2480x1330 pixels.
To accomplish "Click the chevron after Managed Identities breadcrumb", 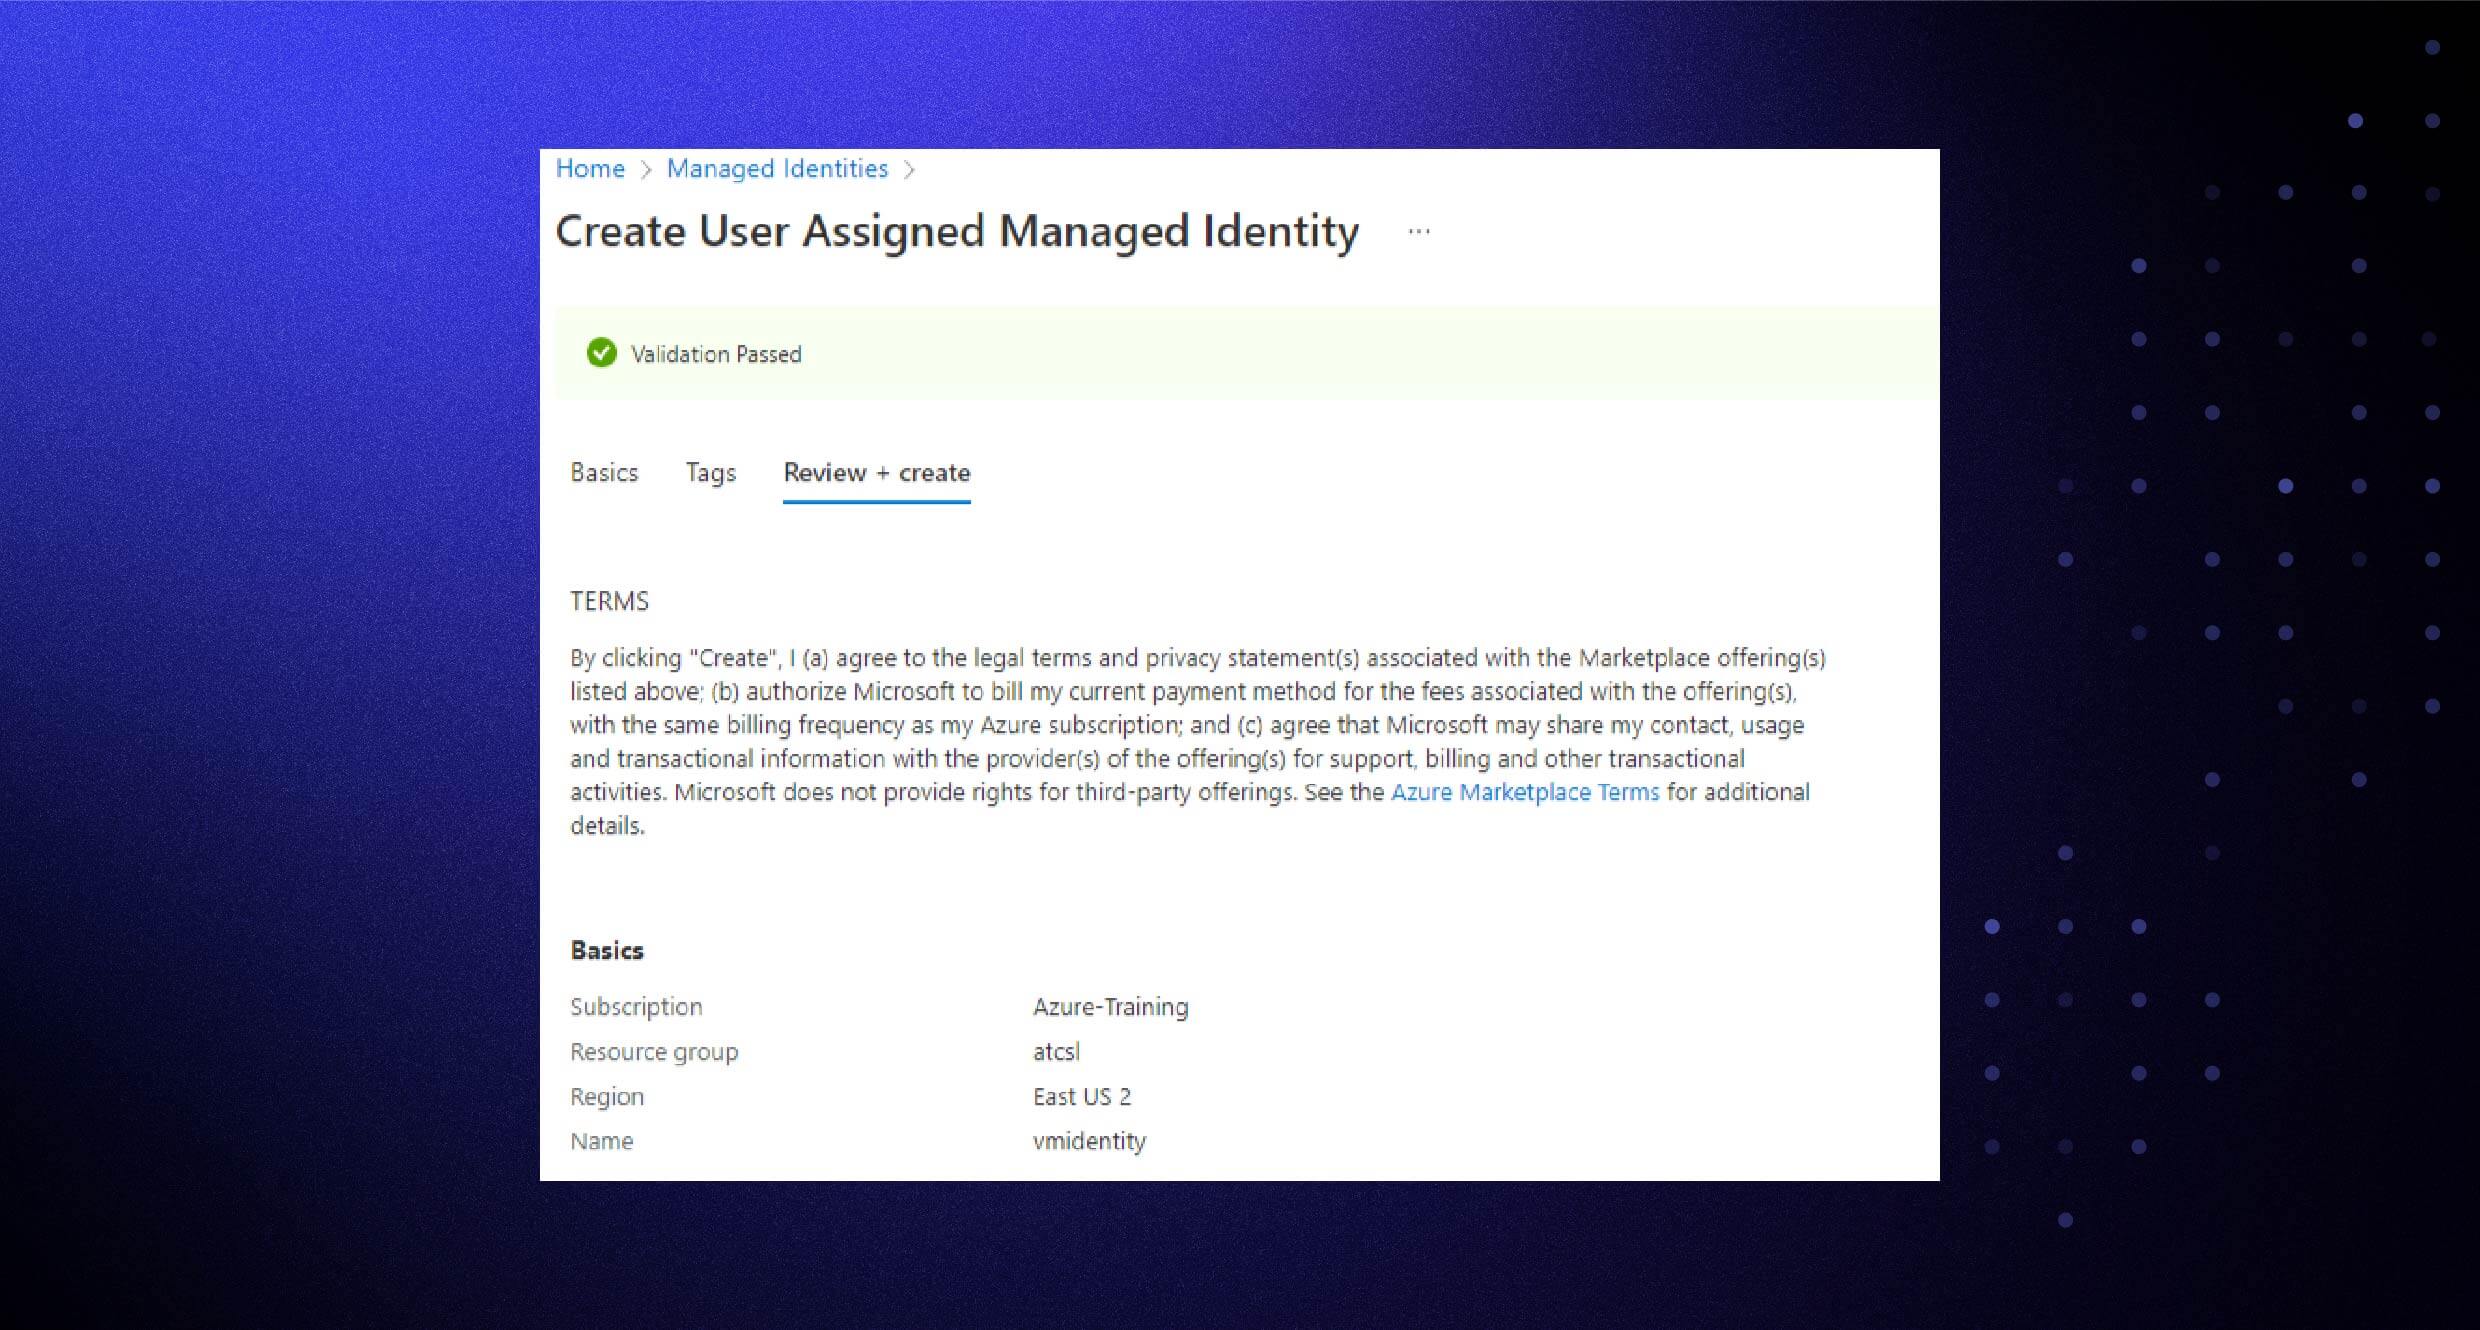I will click(910, 169).
